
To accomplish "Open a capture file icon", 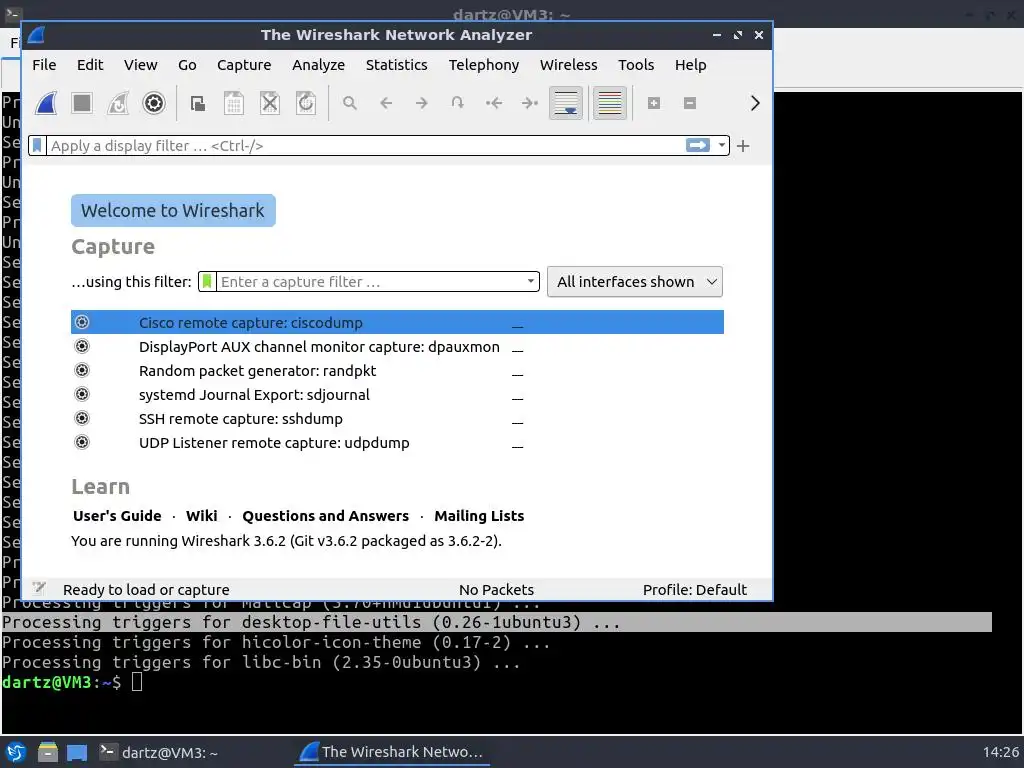I will 198,103.
